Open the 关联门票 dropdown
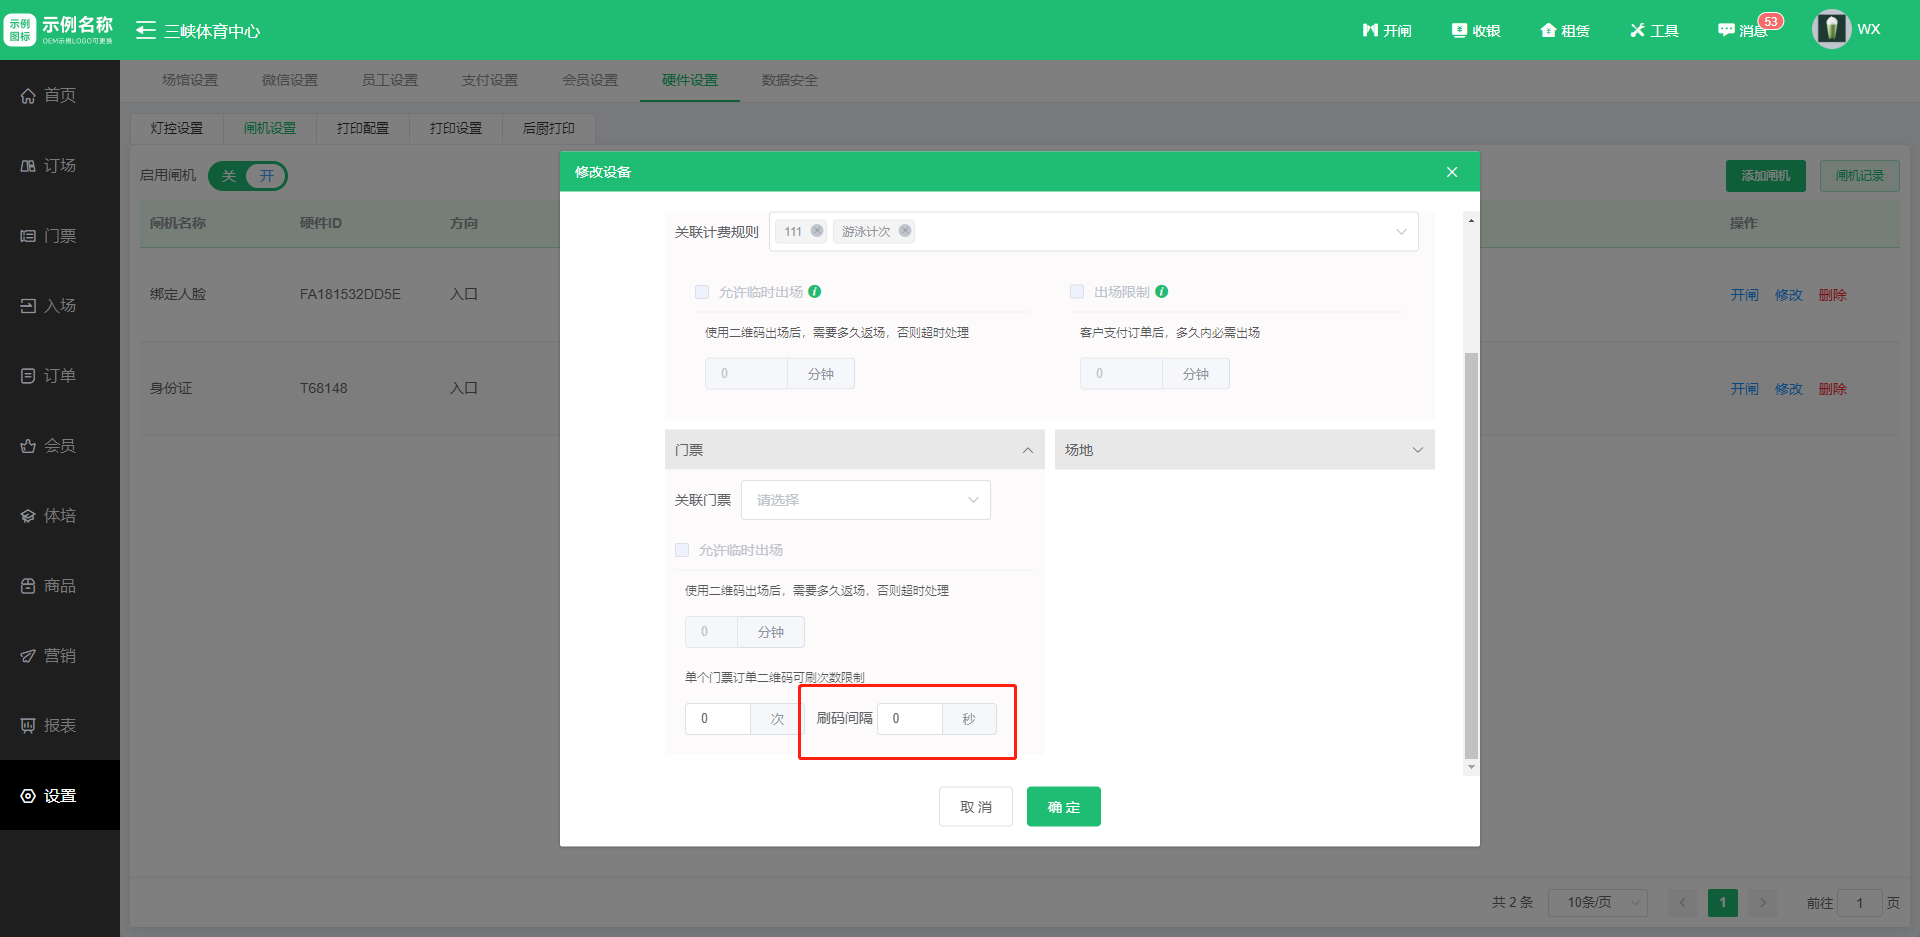This screenshot has width=1920, height=937. [865, 500]
